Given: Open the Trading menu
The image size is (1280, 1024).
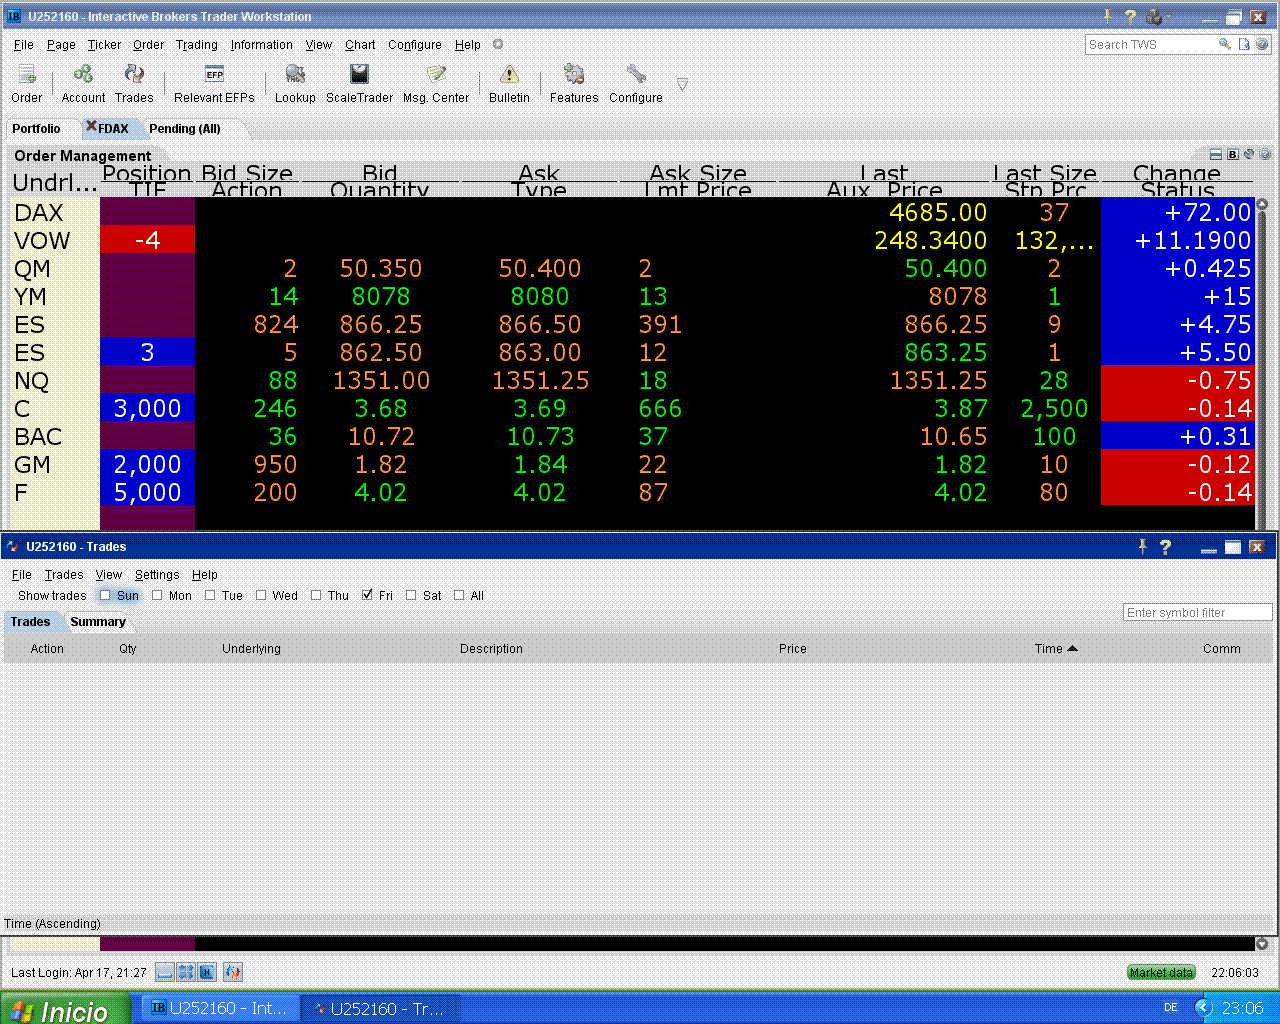Looking at the screenshot, I should click(x=197, y=44).
